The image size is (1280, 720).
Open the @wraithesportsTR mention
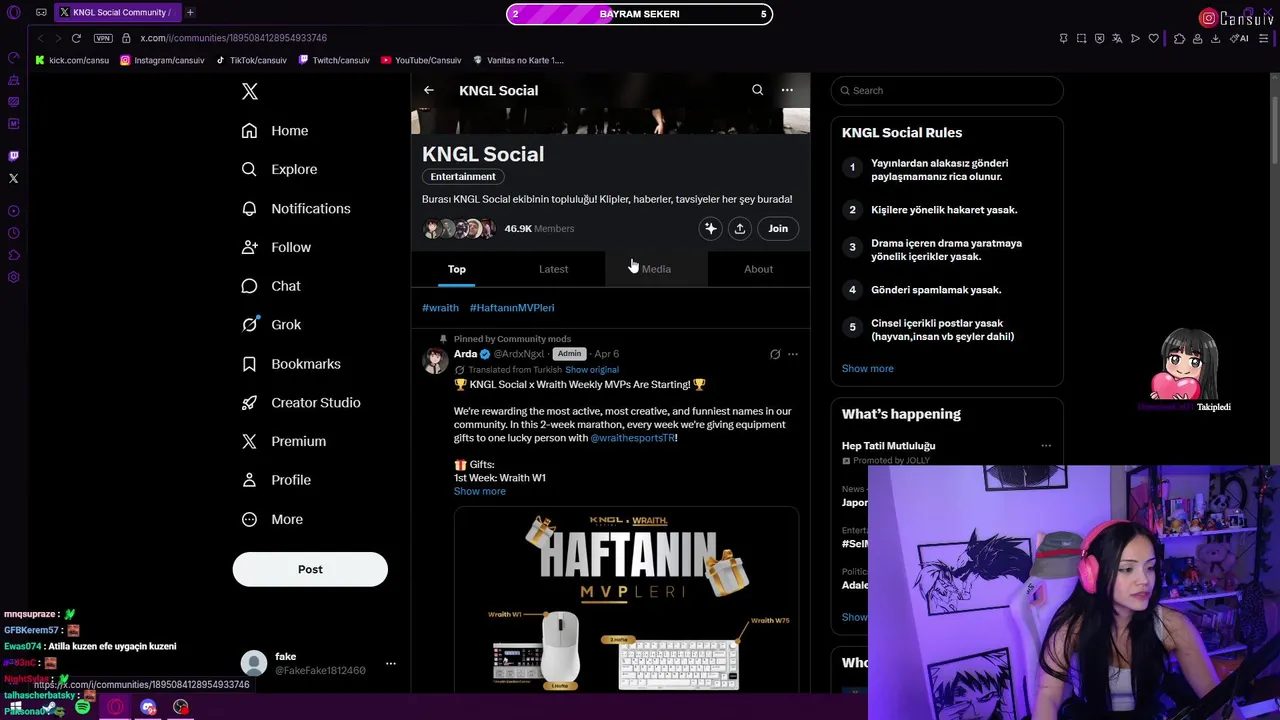click(x=633, y=438)
